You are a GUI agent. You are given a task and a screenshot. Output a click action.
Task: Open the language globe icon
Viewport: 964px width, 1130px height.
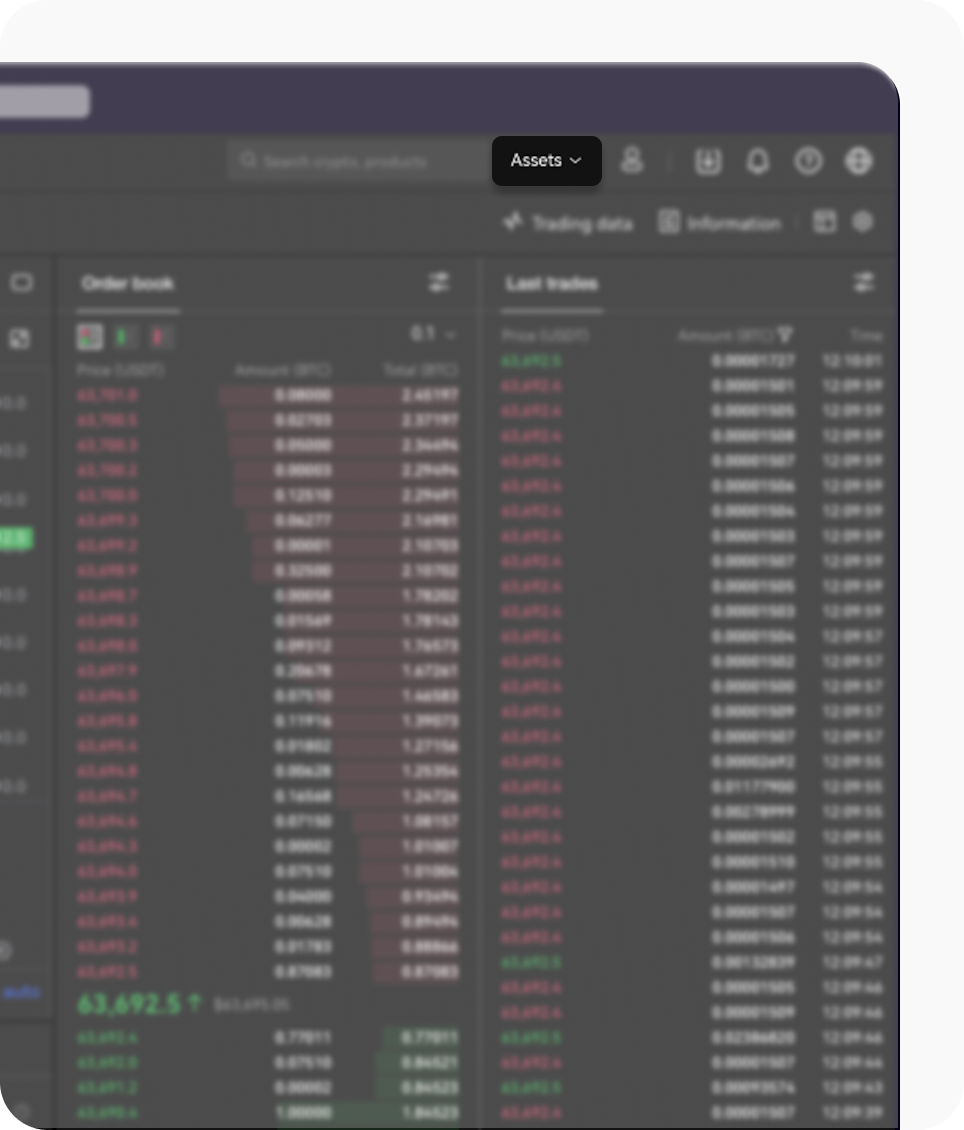[x=858, y=161]
